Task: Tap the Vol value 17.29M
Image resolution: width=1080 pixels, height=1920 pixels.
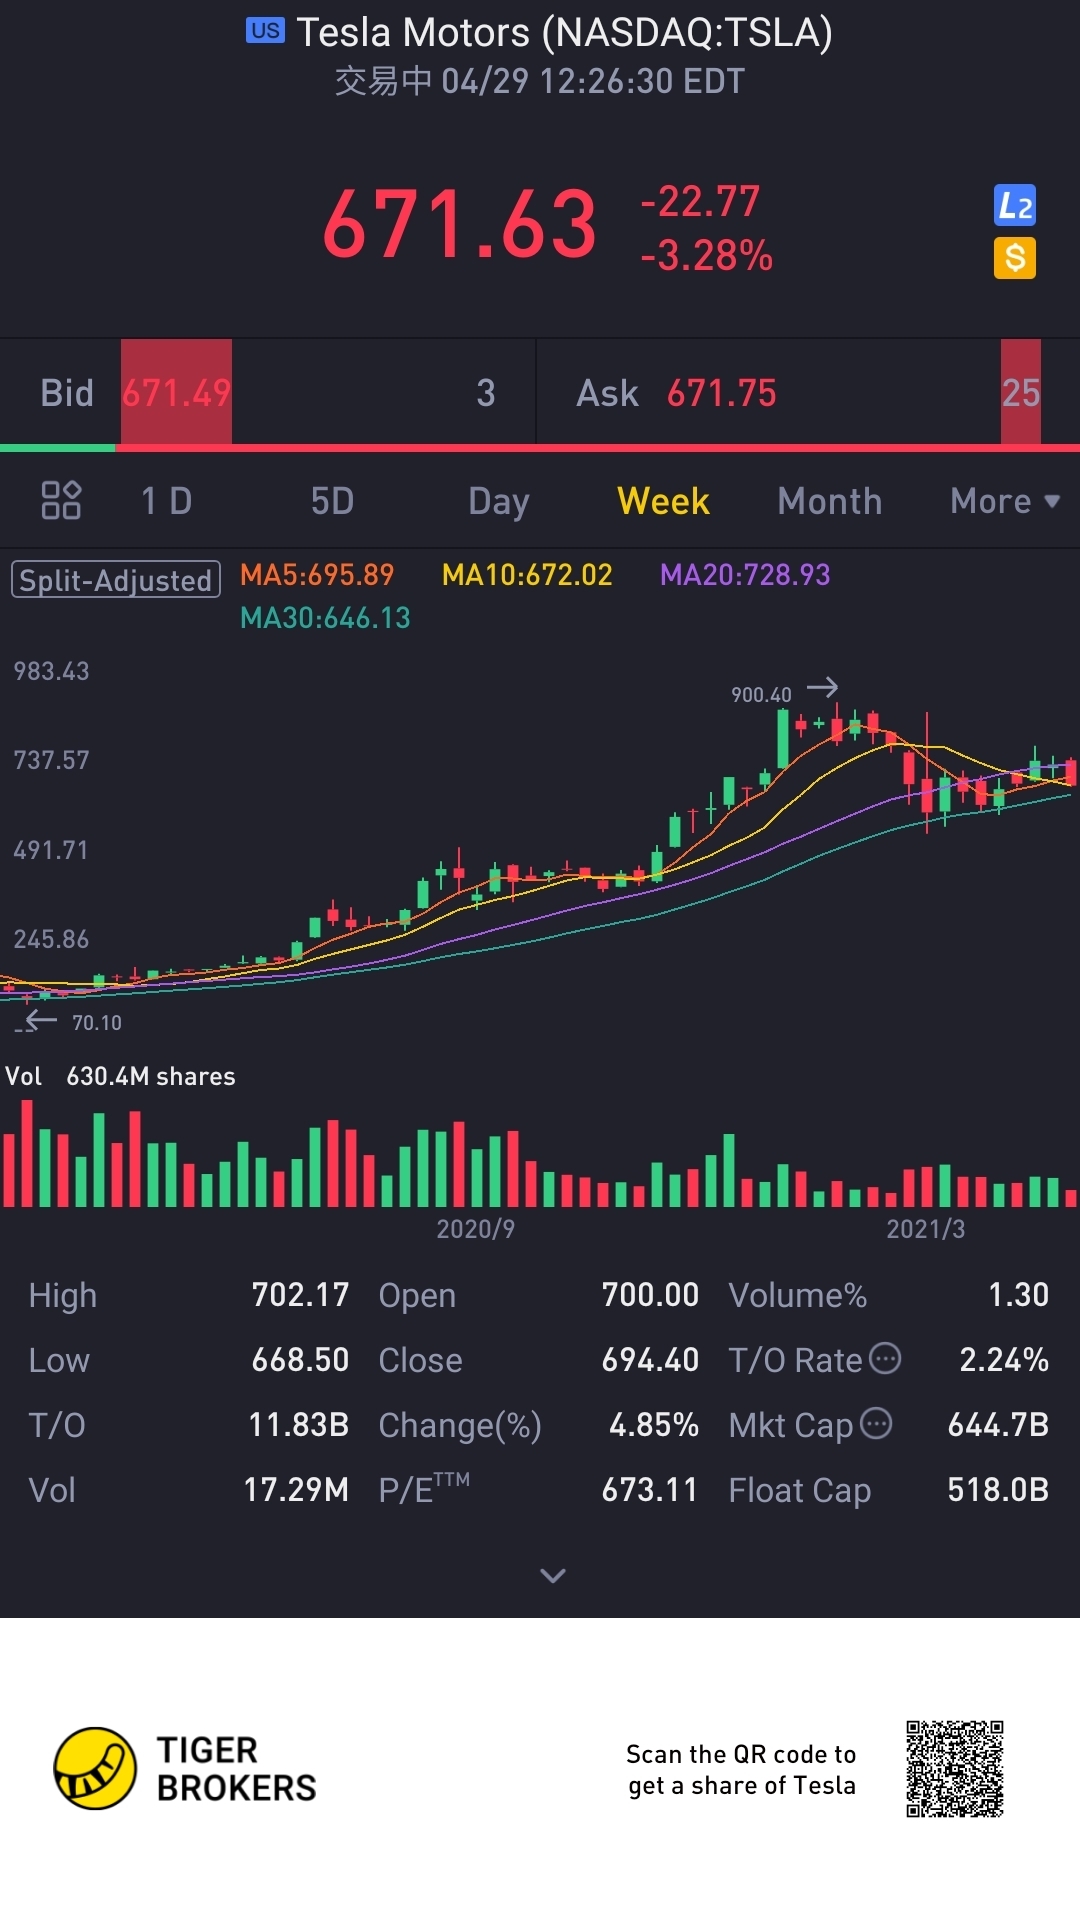Action: [x=296, y=1490]
